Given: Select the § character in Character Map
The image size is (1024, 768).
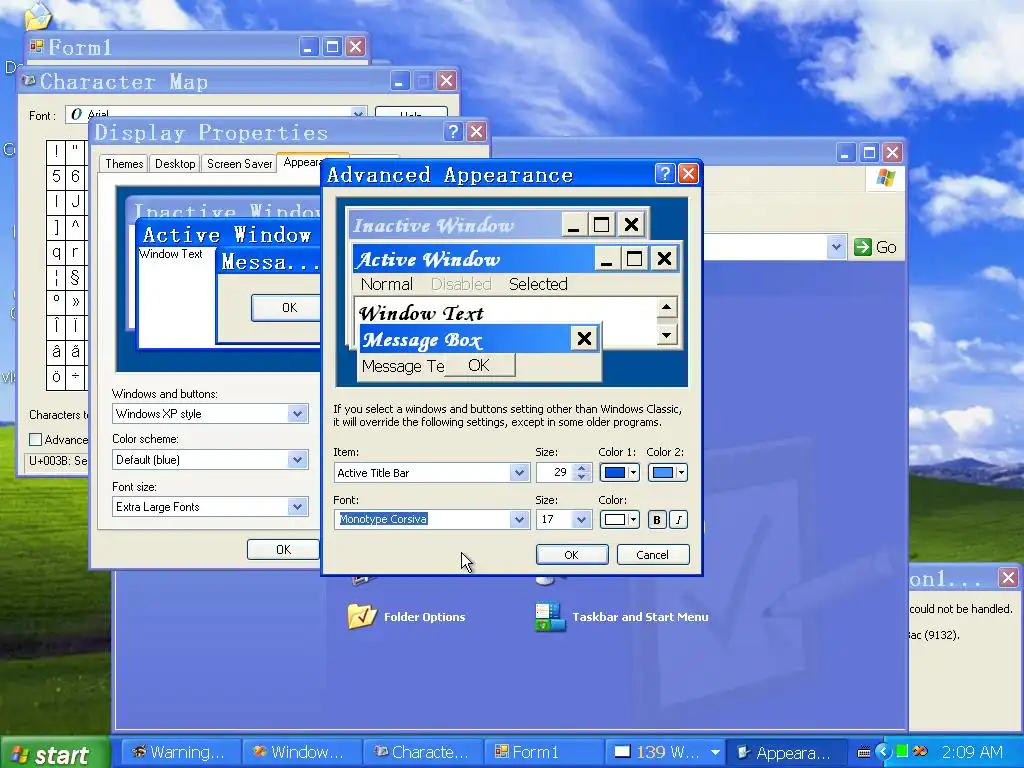Looking at the screenshot, I should click(75, 277).
